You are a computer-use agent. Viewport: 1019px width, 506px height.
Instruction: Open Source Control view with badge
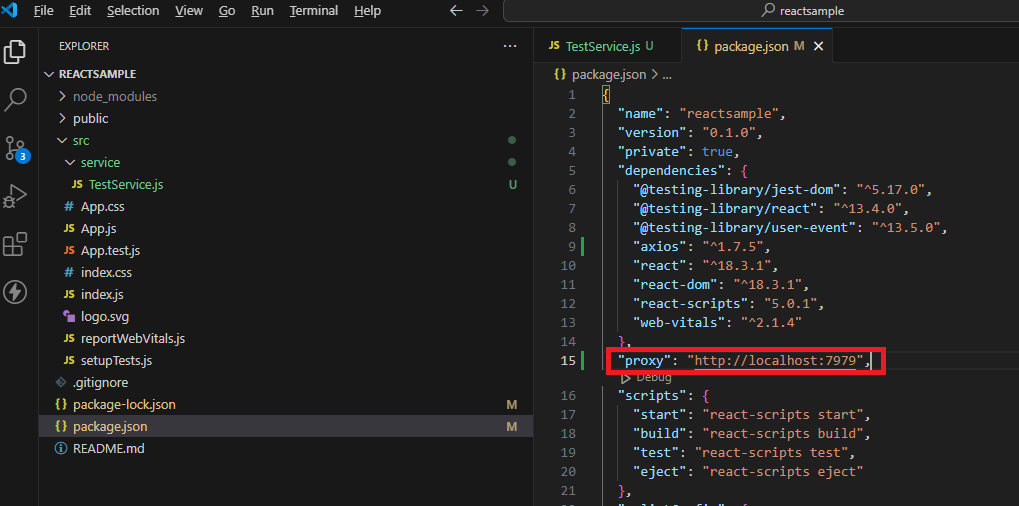tap(16, 148)
